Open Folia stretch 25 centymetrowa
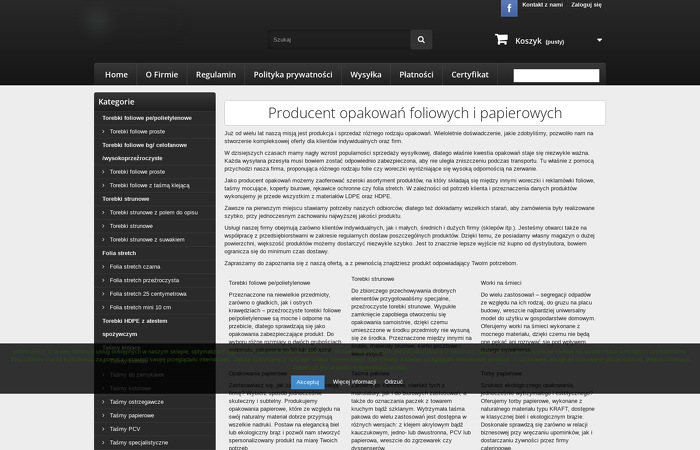Viewport: 700px width, 450px height. [x=148, y=294]
